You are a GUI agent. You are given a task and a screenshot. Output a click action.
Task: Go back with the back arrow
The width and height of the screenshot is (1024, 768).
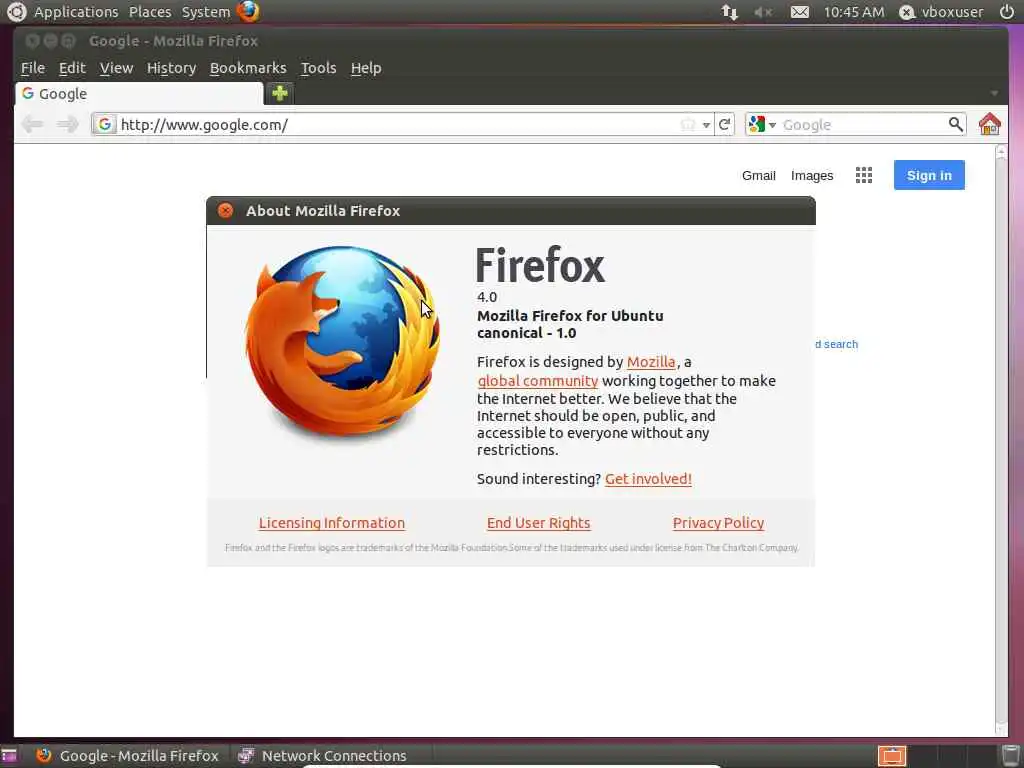[x=32, y=124]
